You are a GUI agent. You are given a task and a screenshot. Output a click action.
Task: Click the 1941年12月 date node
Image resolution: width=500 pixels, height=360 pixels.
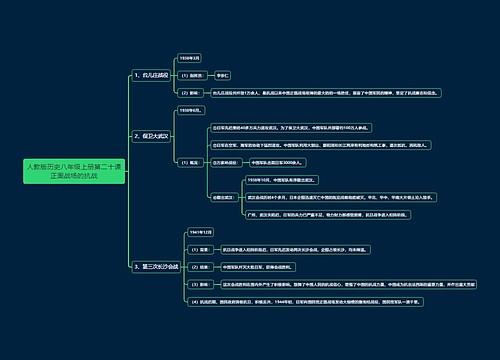click(x=200, y=232)
